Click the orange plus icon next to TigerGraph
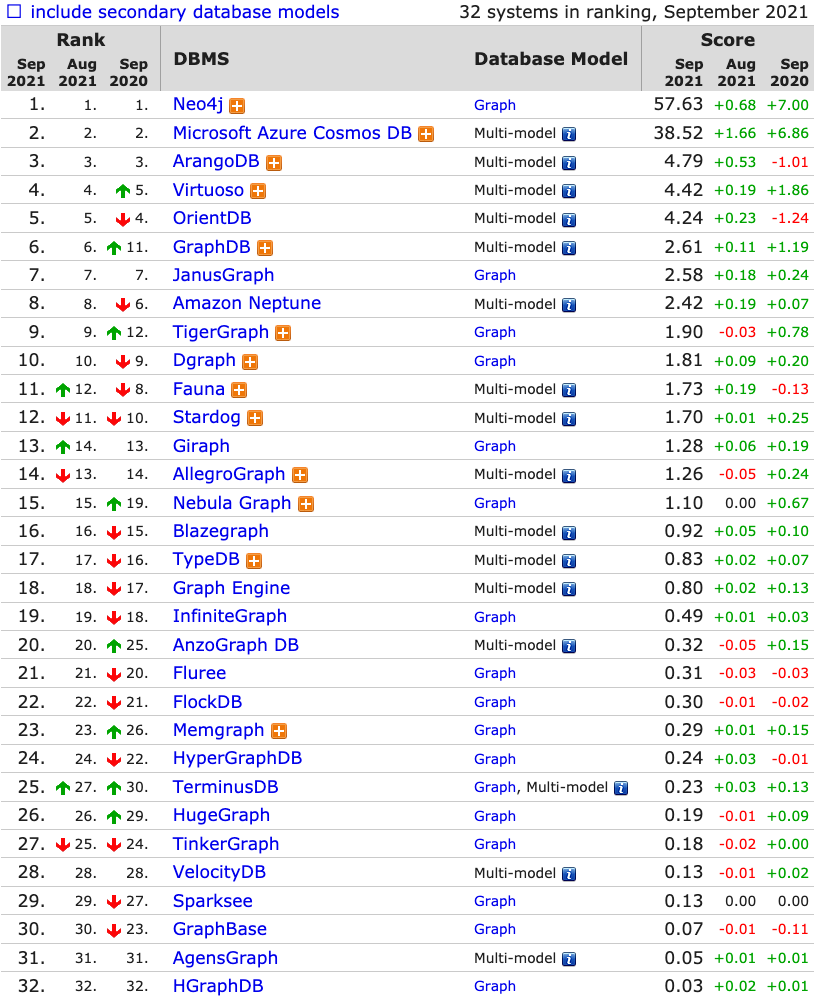The height and width of the screenshot is (998, 815). coord(283,334)
